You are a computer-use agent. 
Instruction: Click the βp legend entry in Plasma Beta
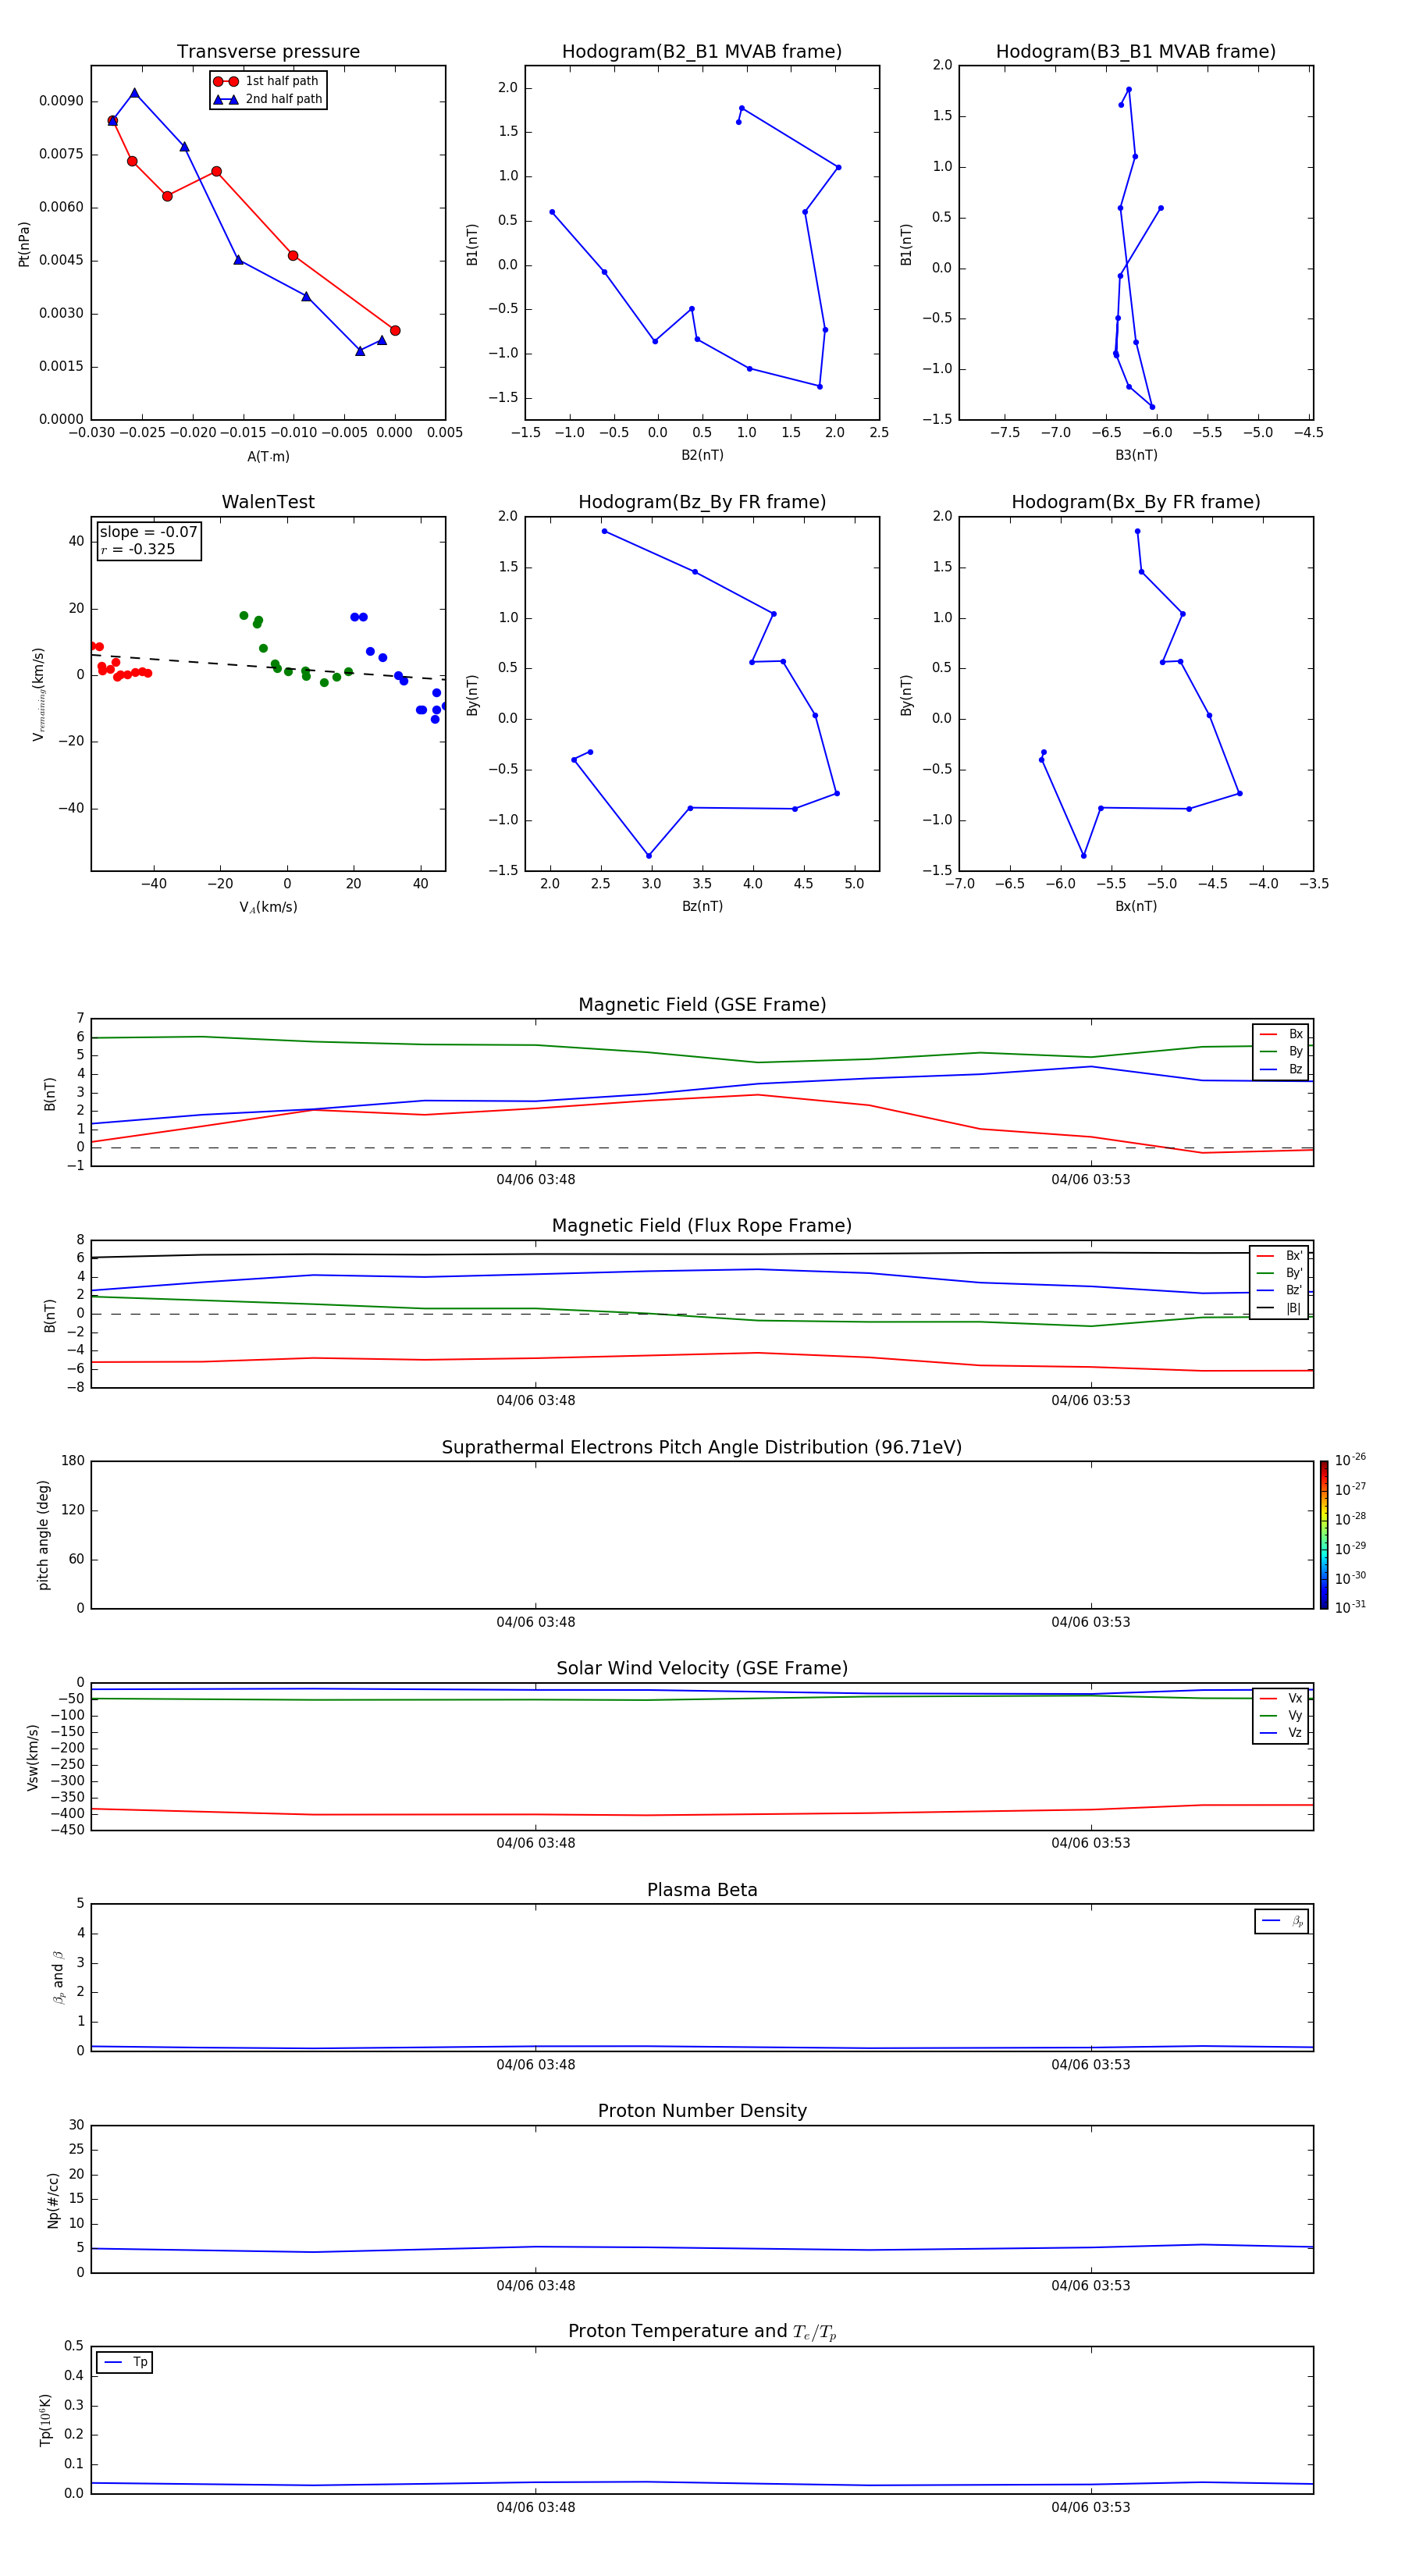click(x=1282, y=1921)
